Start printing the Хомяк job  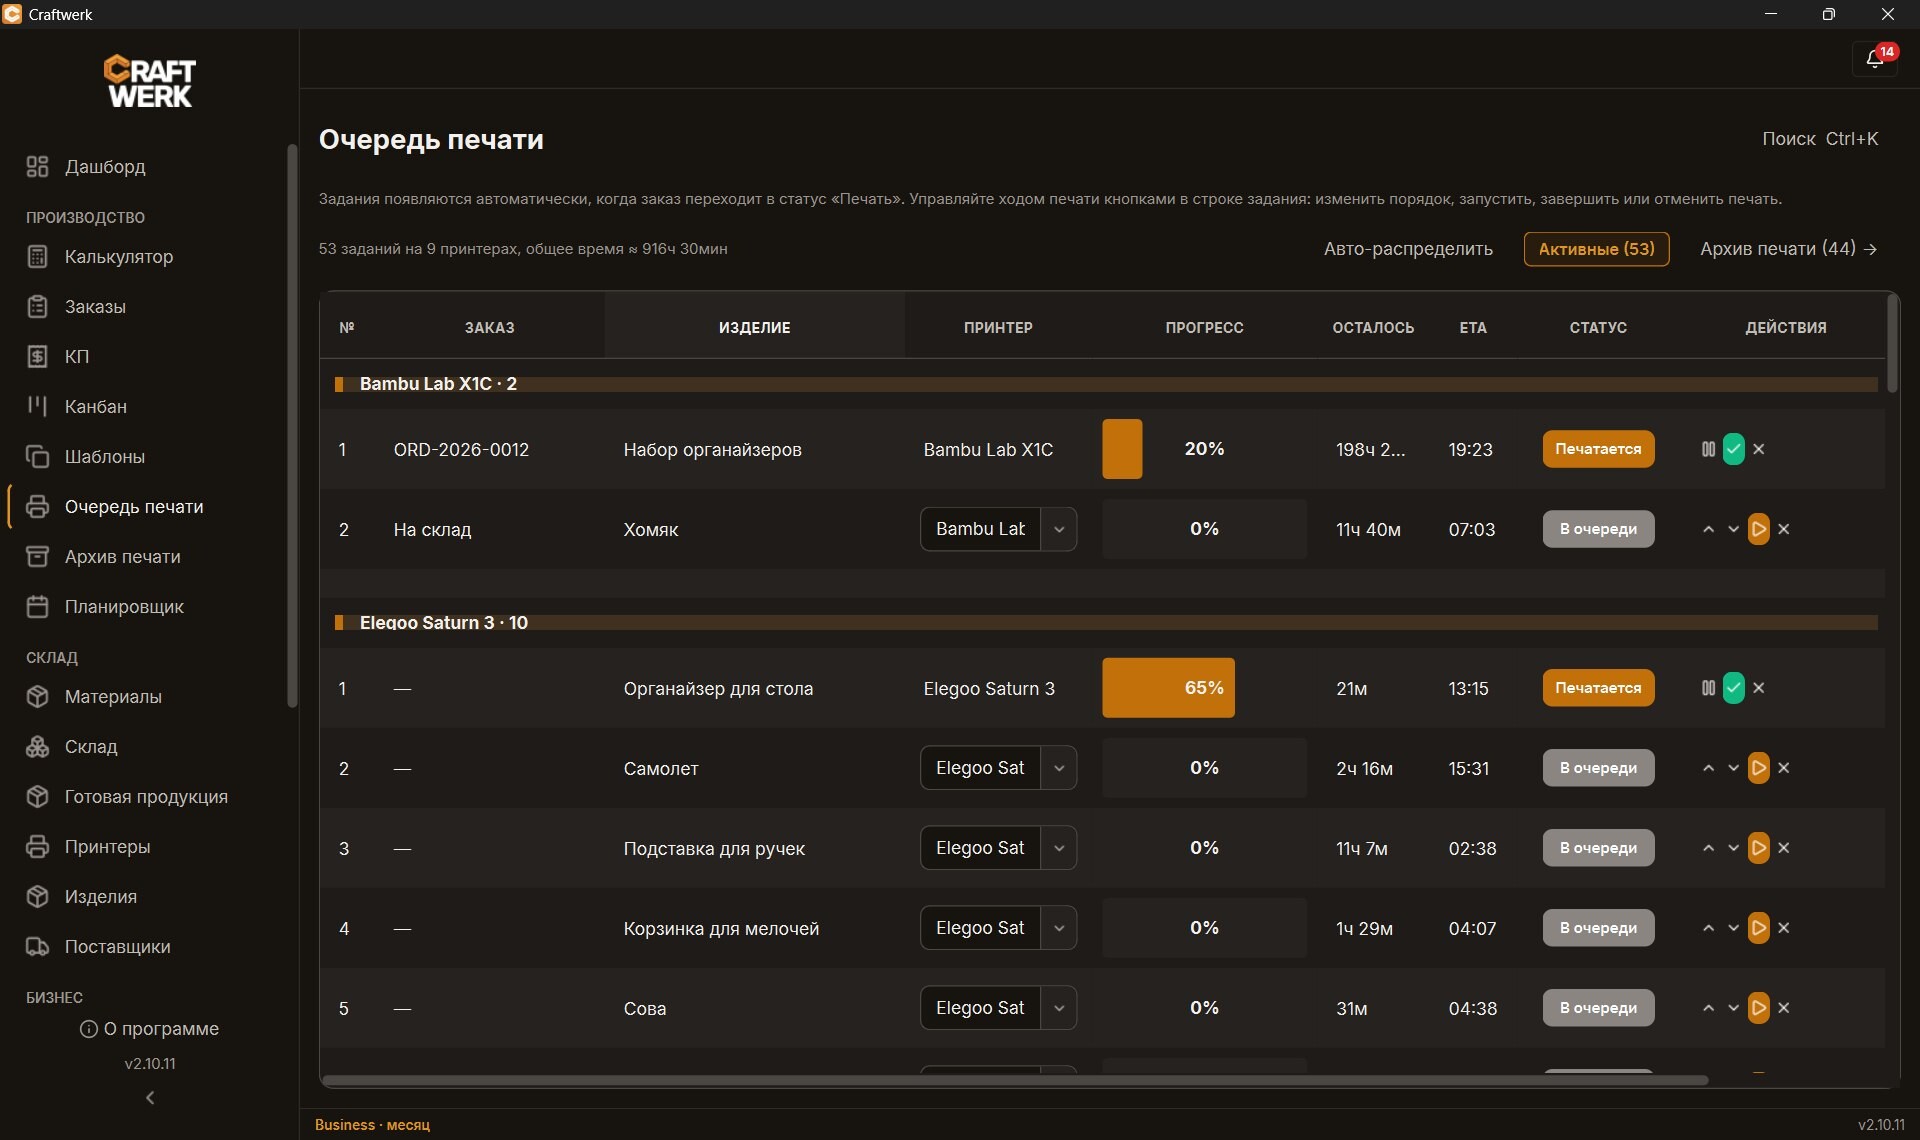coord(1759,529)
